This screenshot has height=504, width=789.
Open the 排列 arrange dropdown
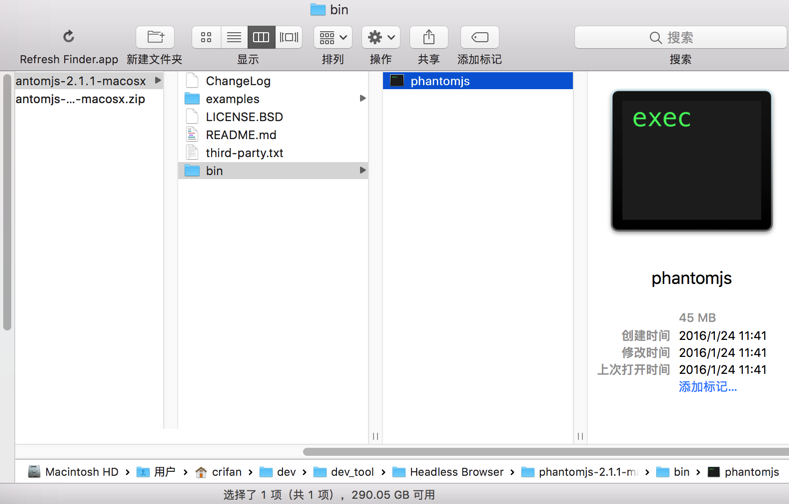333,37
